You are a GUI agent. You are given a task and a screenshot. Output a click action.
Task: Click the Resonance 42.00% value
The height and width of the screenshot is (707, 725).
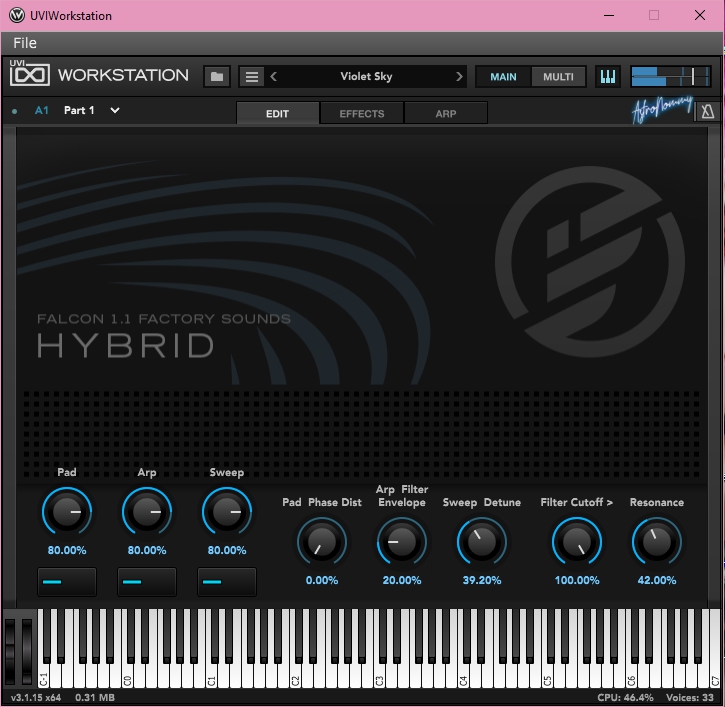click(657, 580)
